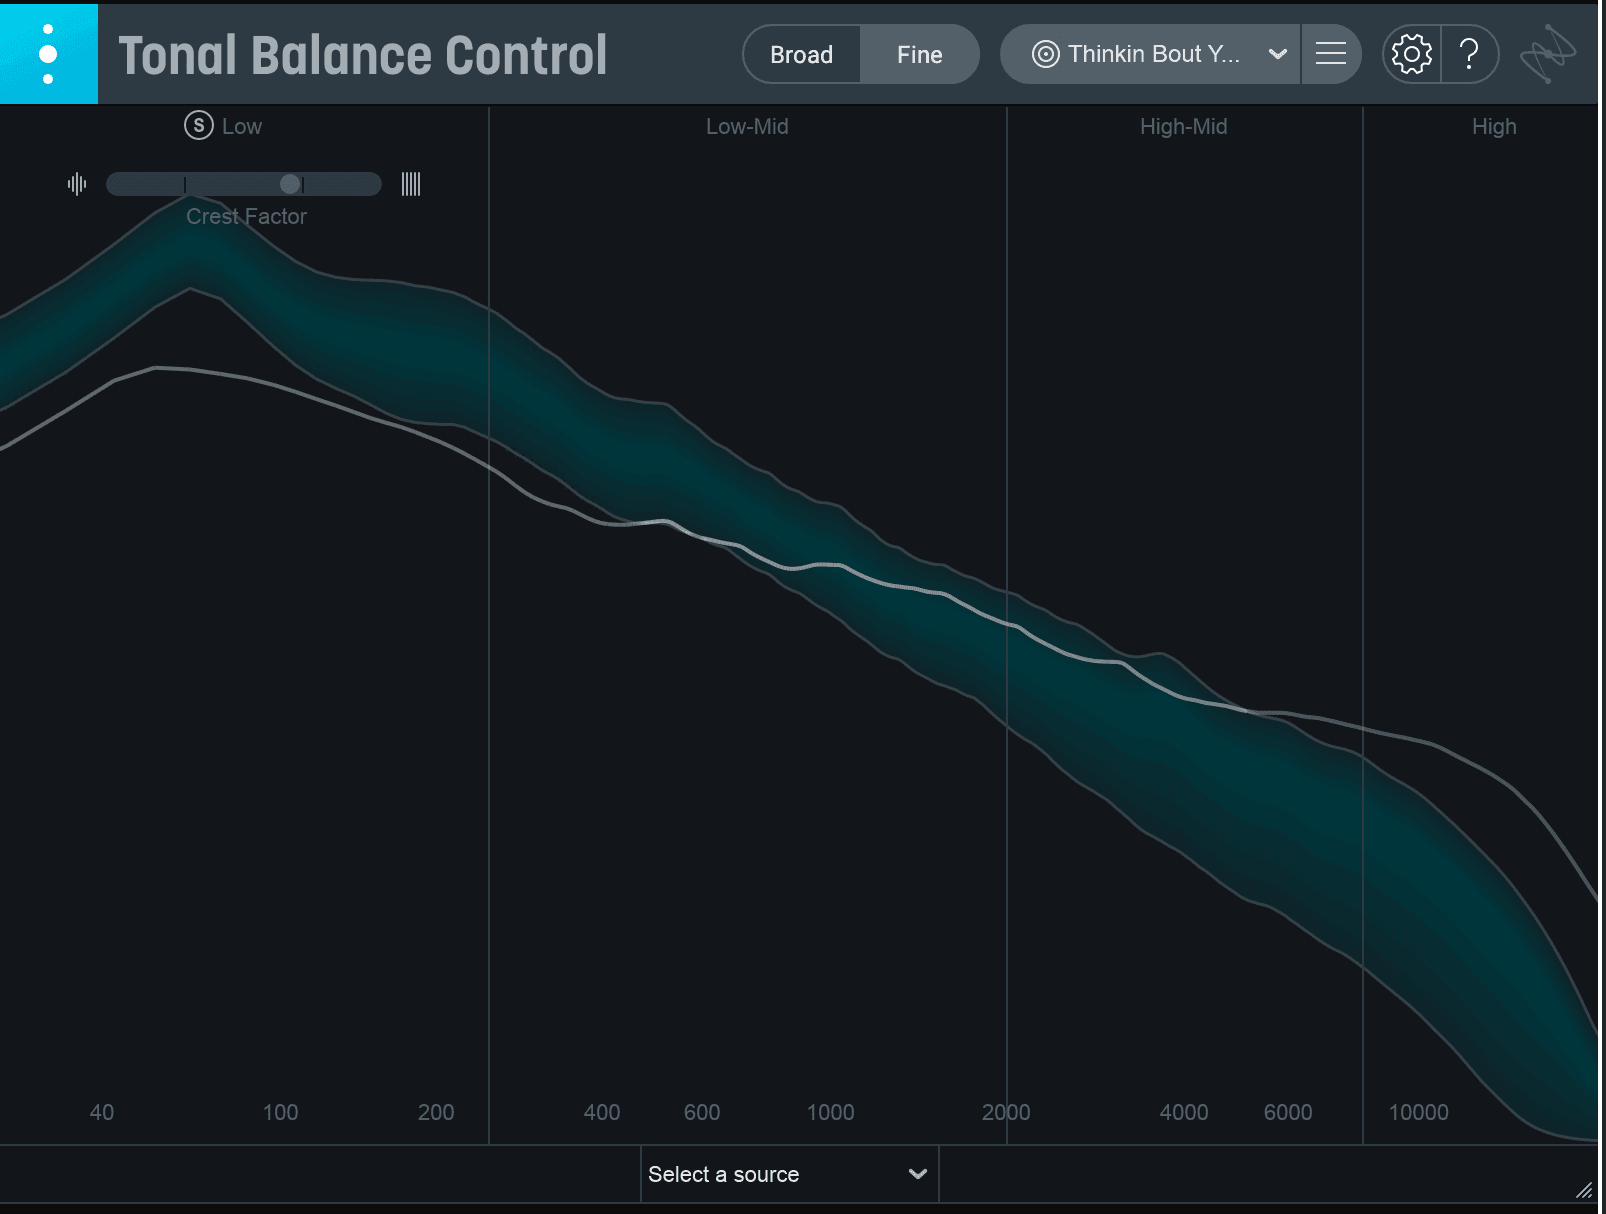Switch to Fine view mode
The height and width of the screenshot is (1214, 1606).
919,54
